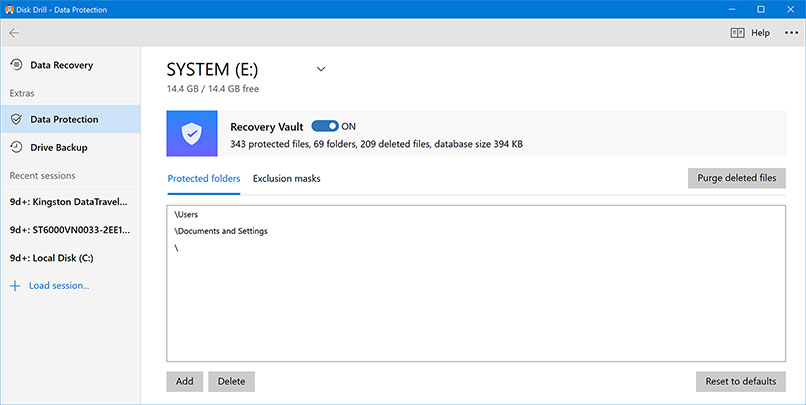The image size is (806, 405).
Task: Switch to the Exclusion masks tab
Action: [x=286, y=179]
